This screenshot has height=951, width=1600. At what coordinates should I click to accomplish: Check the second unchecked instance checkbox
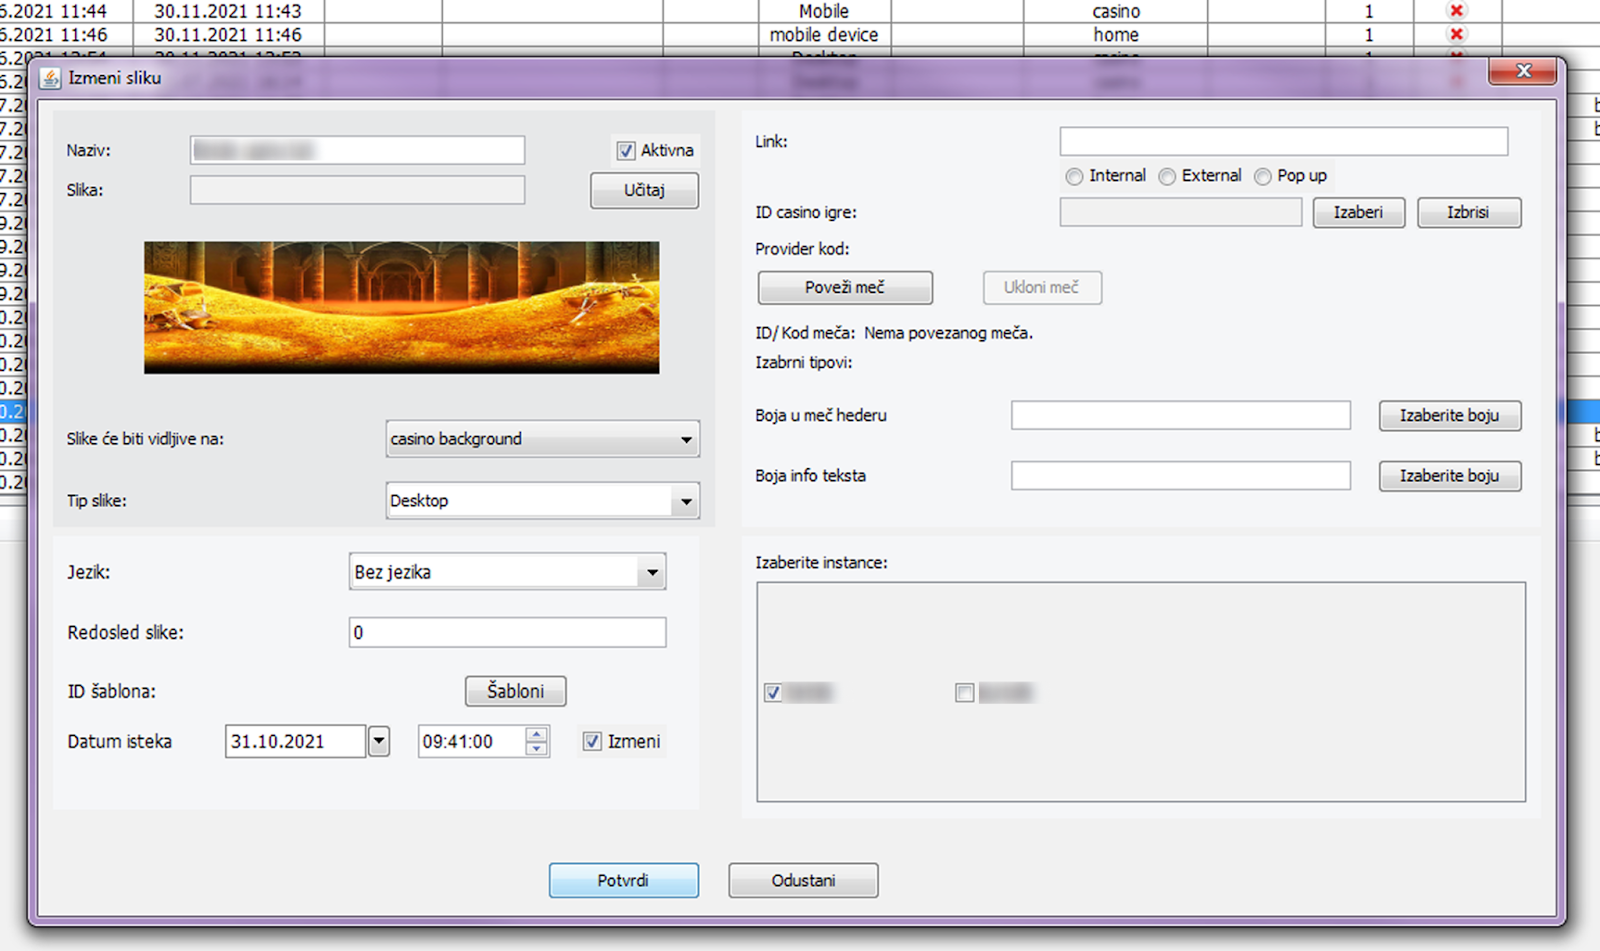point(964,692)
